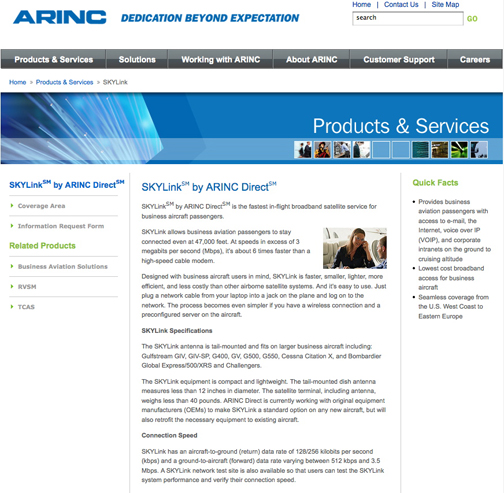Viewport: 504px width, 493px height.
Task: Click the last banner thumbnail on right
Action: click(479, 150)
